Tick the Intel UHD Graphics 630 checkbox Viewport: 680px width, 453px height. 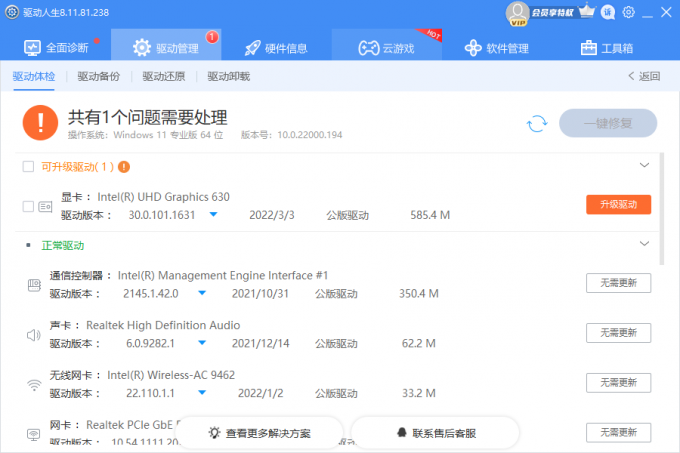pyautogui.click(x=28, y=206)
